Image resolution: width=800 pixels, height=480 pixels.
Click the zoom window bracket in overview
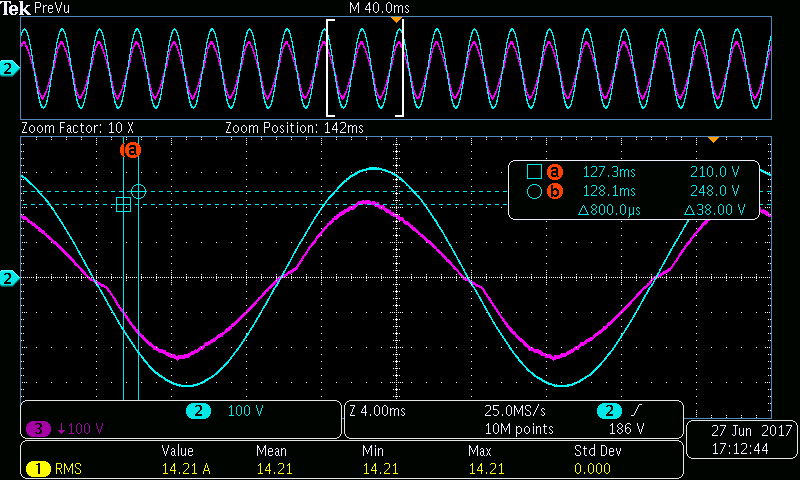click(365, 68)
